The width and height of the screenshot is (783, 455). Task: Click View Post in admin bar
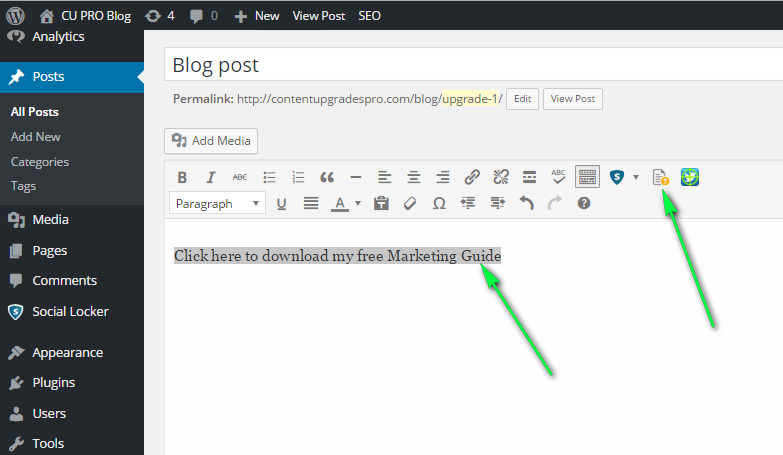click(319, 16)
